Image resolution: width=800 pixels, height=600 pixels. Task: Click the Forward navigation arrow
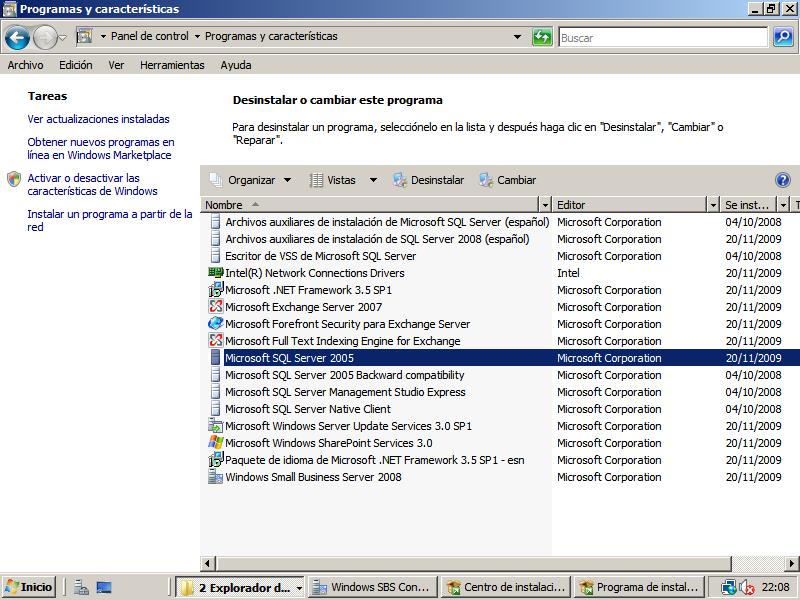click(x=45, y=37)
